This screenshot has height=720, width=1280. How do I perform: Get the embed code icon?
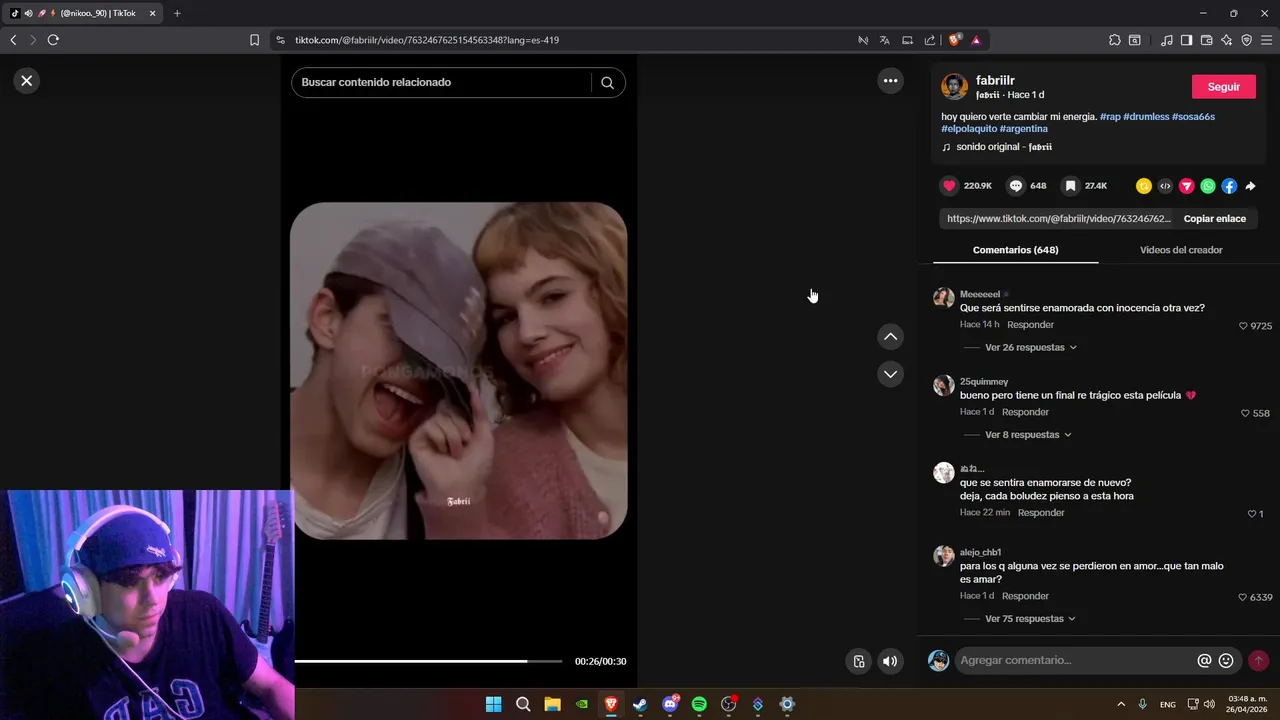1165,186
